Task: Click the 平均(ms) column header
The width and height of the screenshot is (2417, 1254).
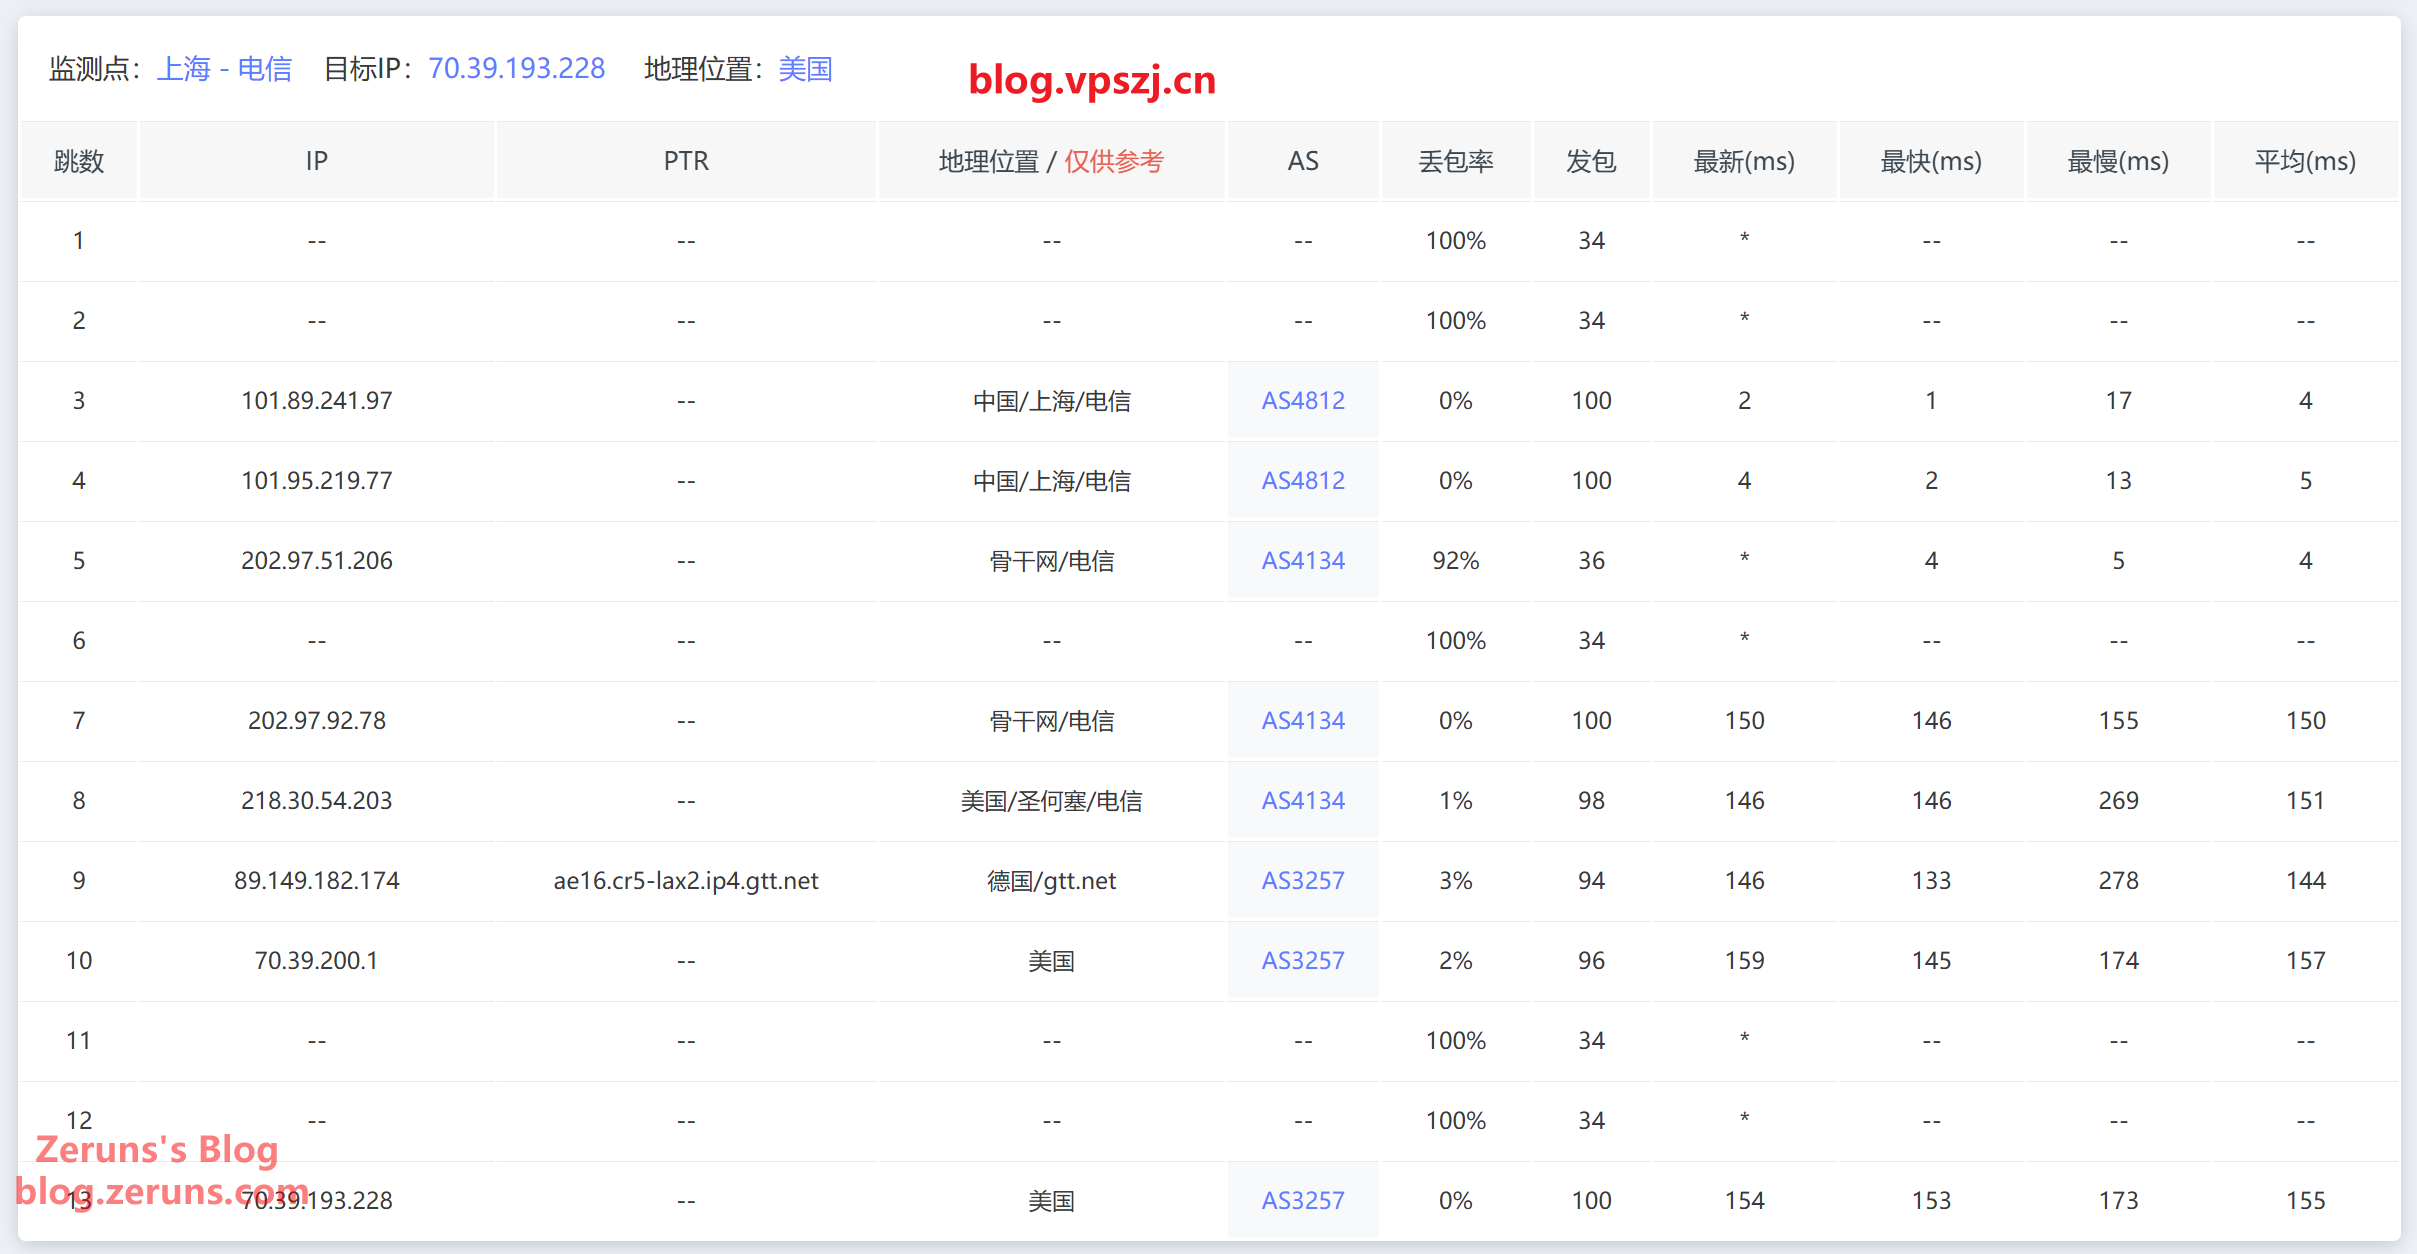Action: [2305, 161]
